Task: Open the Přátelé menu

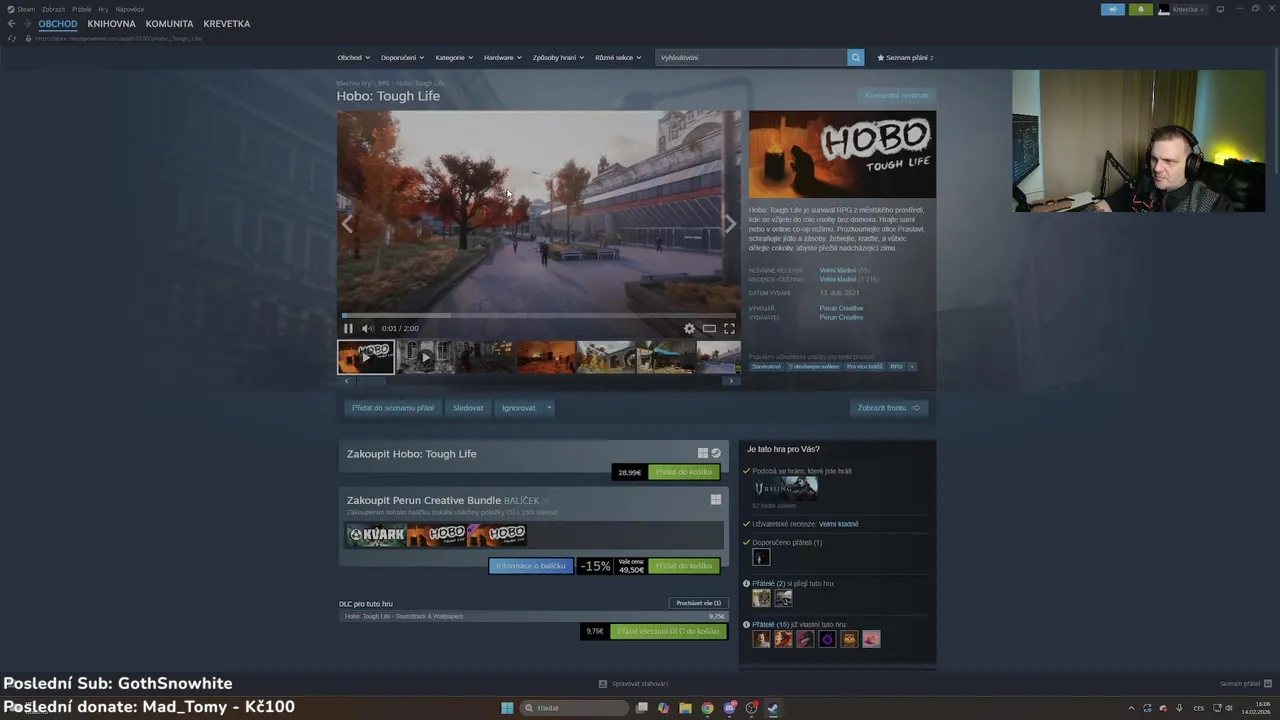Action: click(82, 9)
